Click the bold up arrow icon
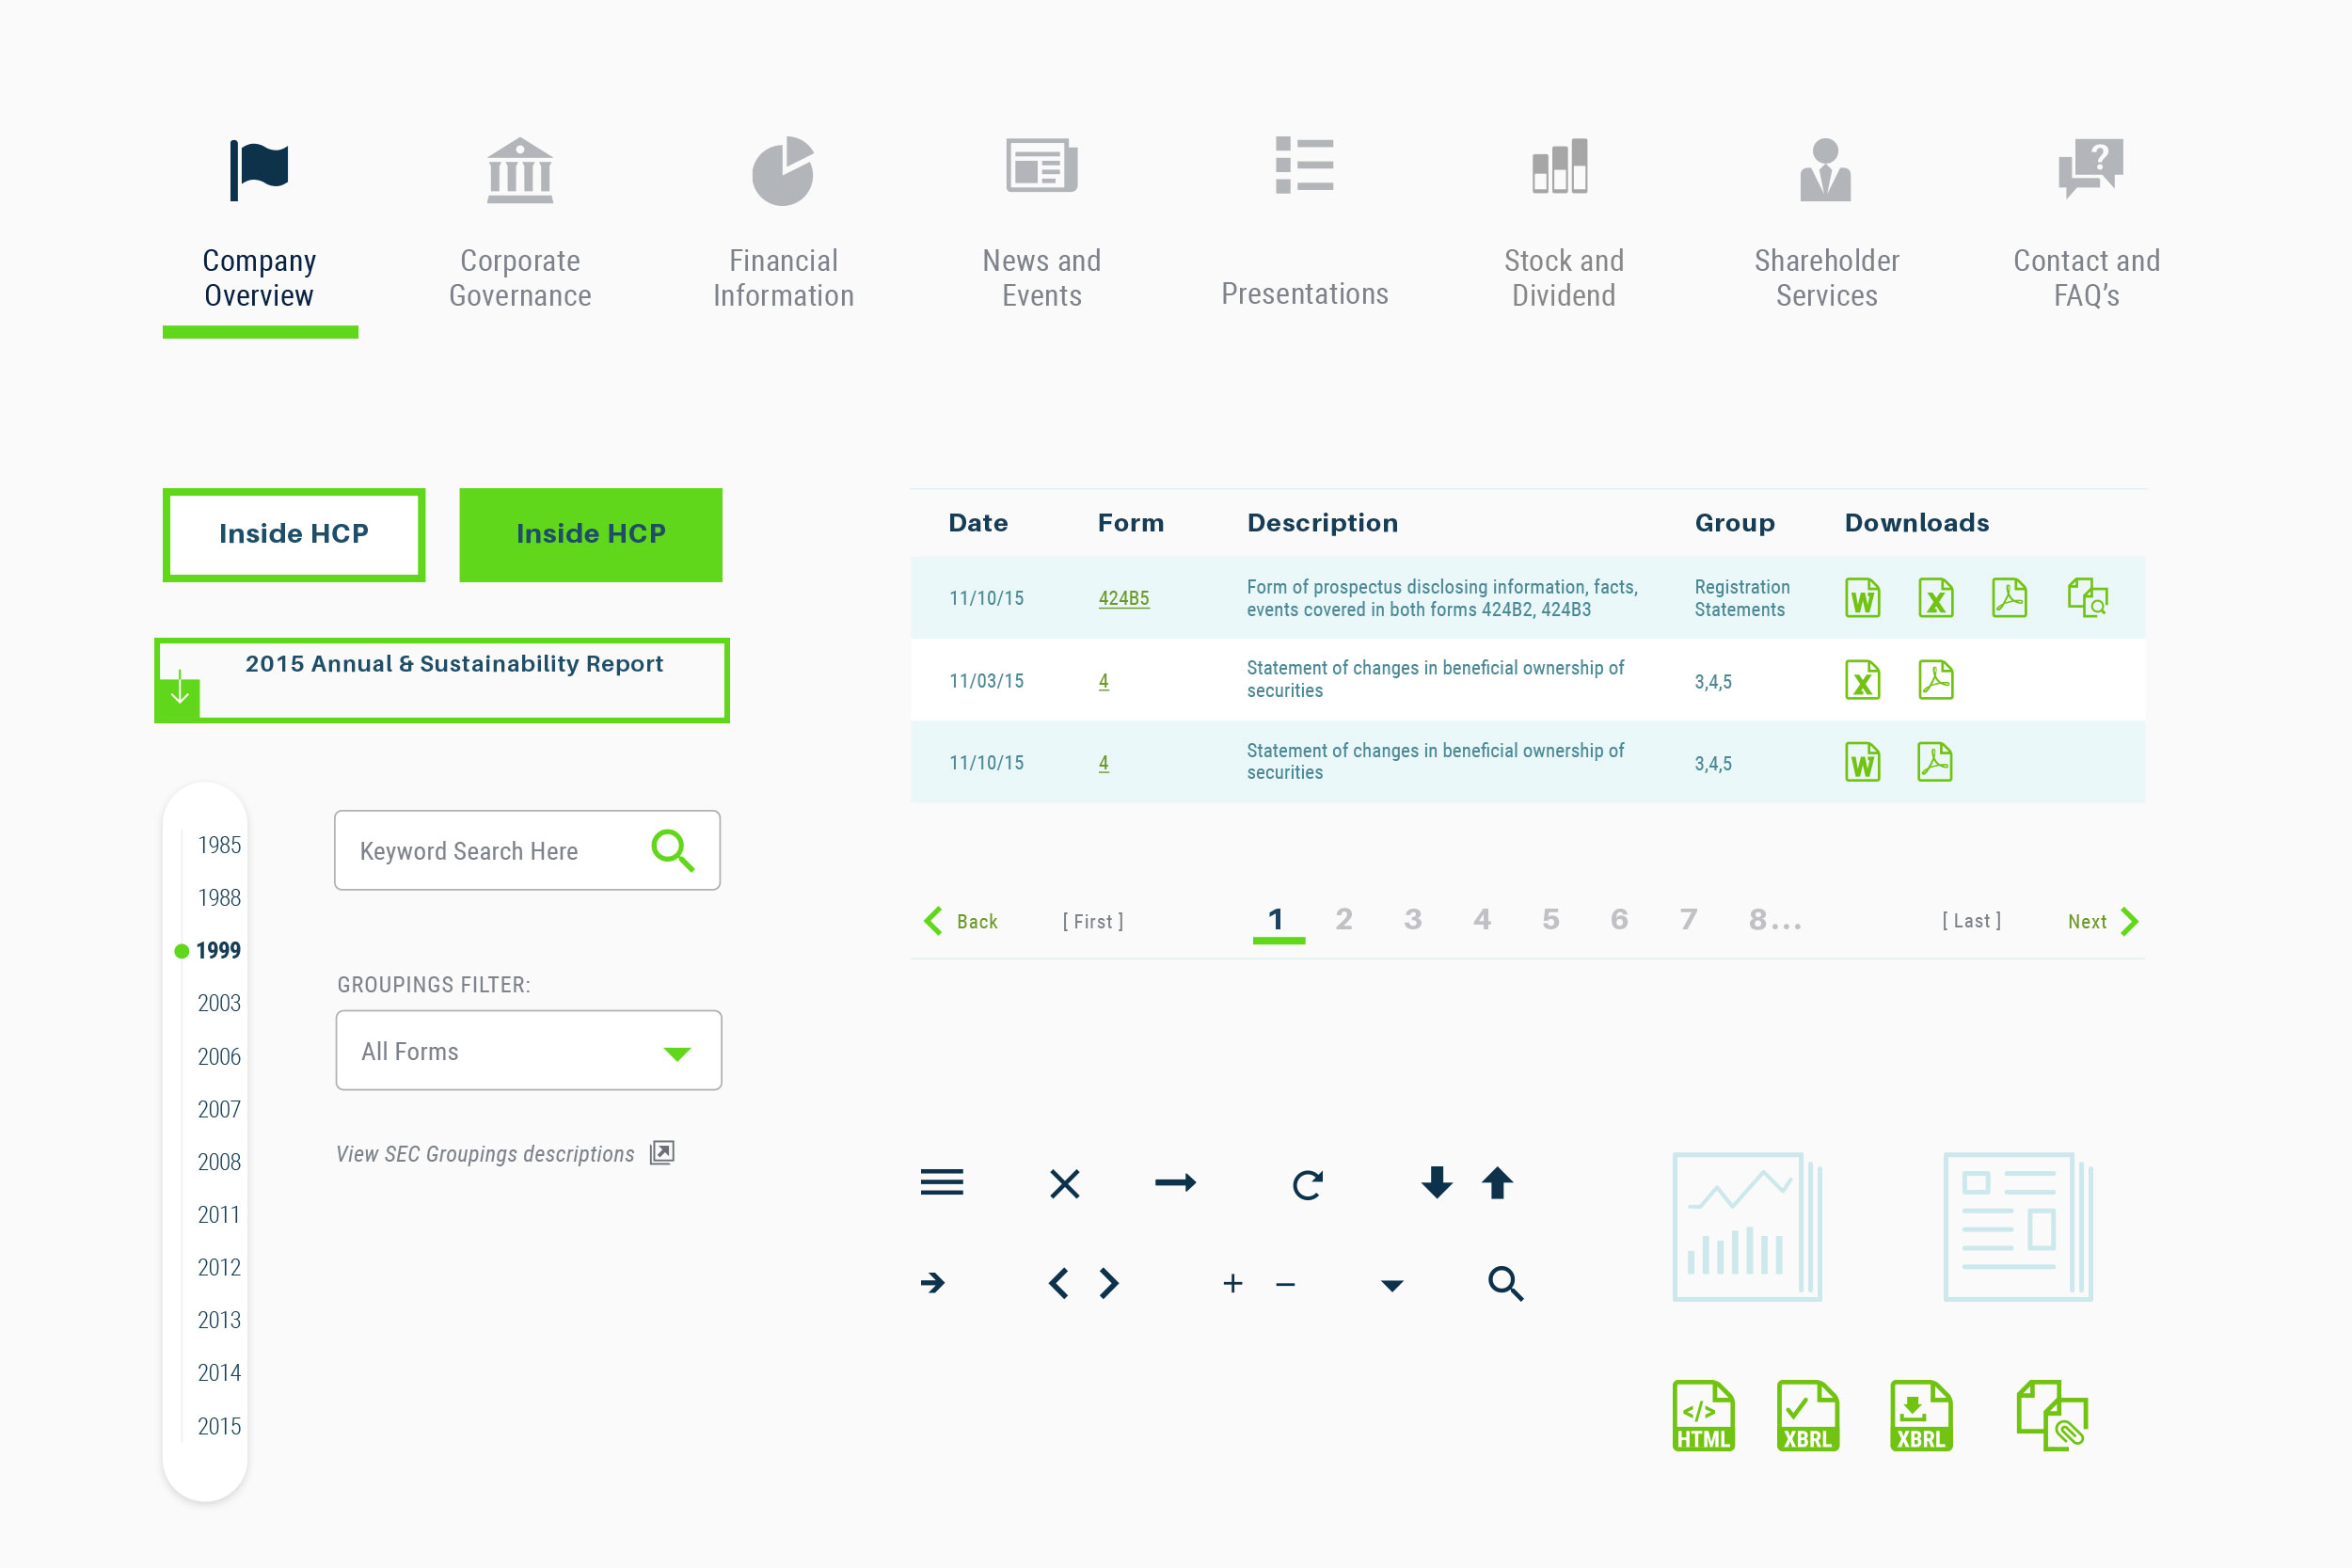2352x1568 pixels. 1497,1182
